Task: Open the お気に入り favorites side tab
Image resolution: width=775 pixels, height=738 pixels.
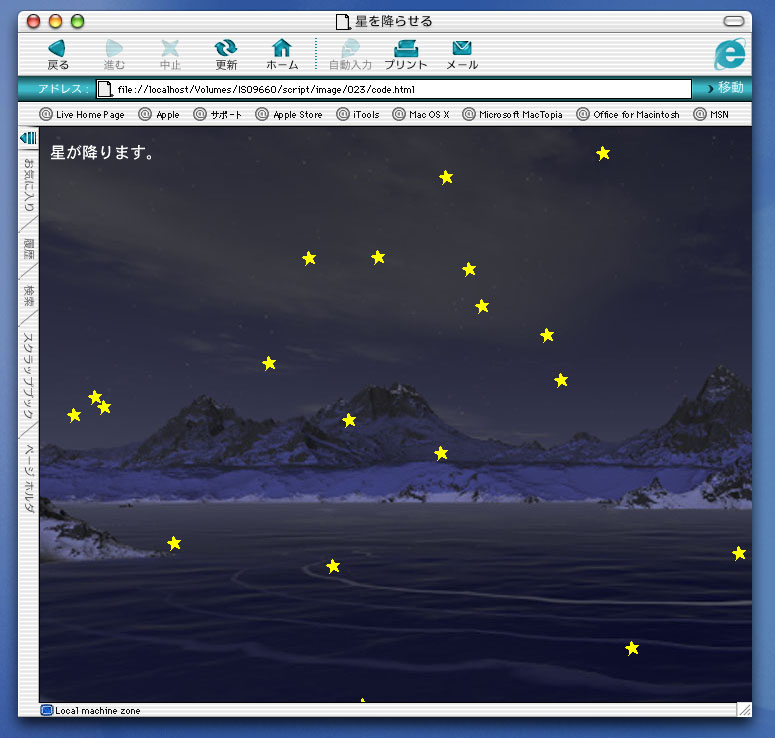Action: 29,185
